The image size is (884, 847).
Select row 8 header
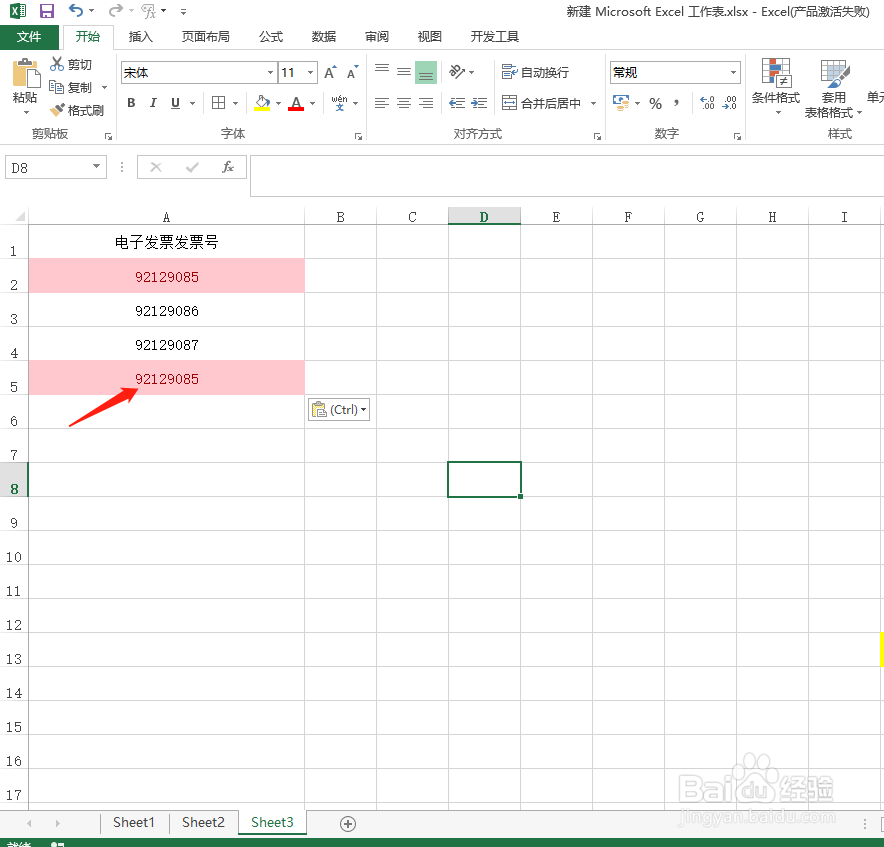(x=14, y=480)
